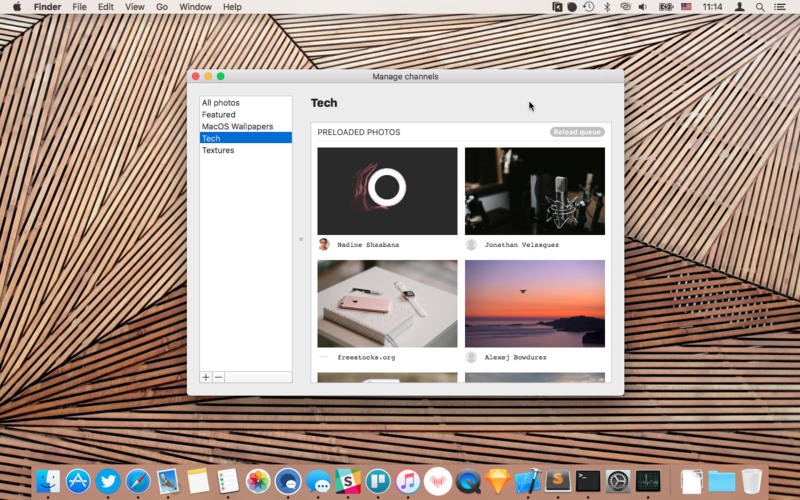800x500 pixels.
Task: Open the View menu
Action: coord(135,7)
